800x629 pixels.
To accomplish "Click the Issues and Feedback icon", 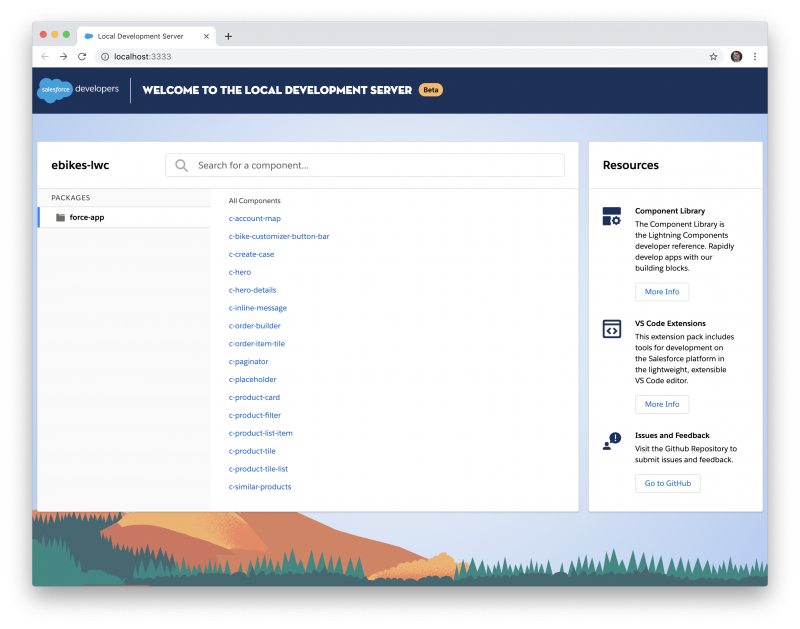I will (612, 441).
